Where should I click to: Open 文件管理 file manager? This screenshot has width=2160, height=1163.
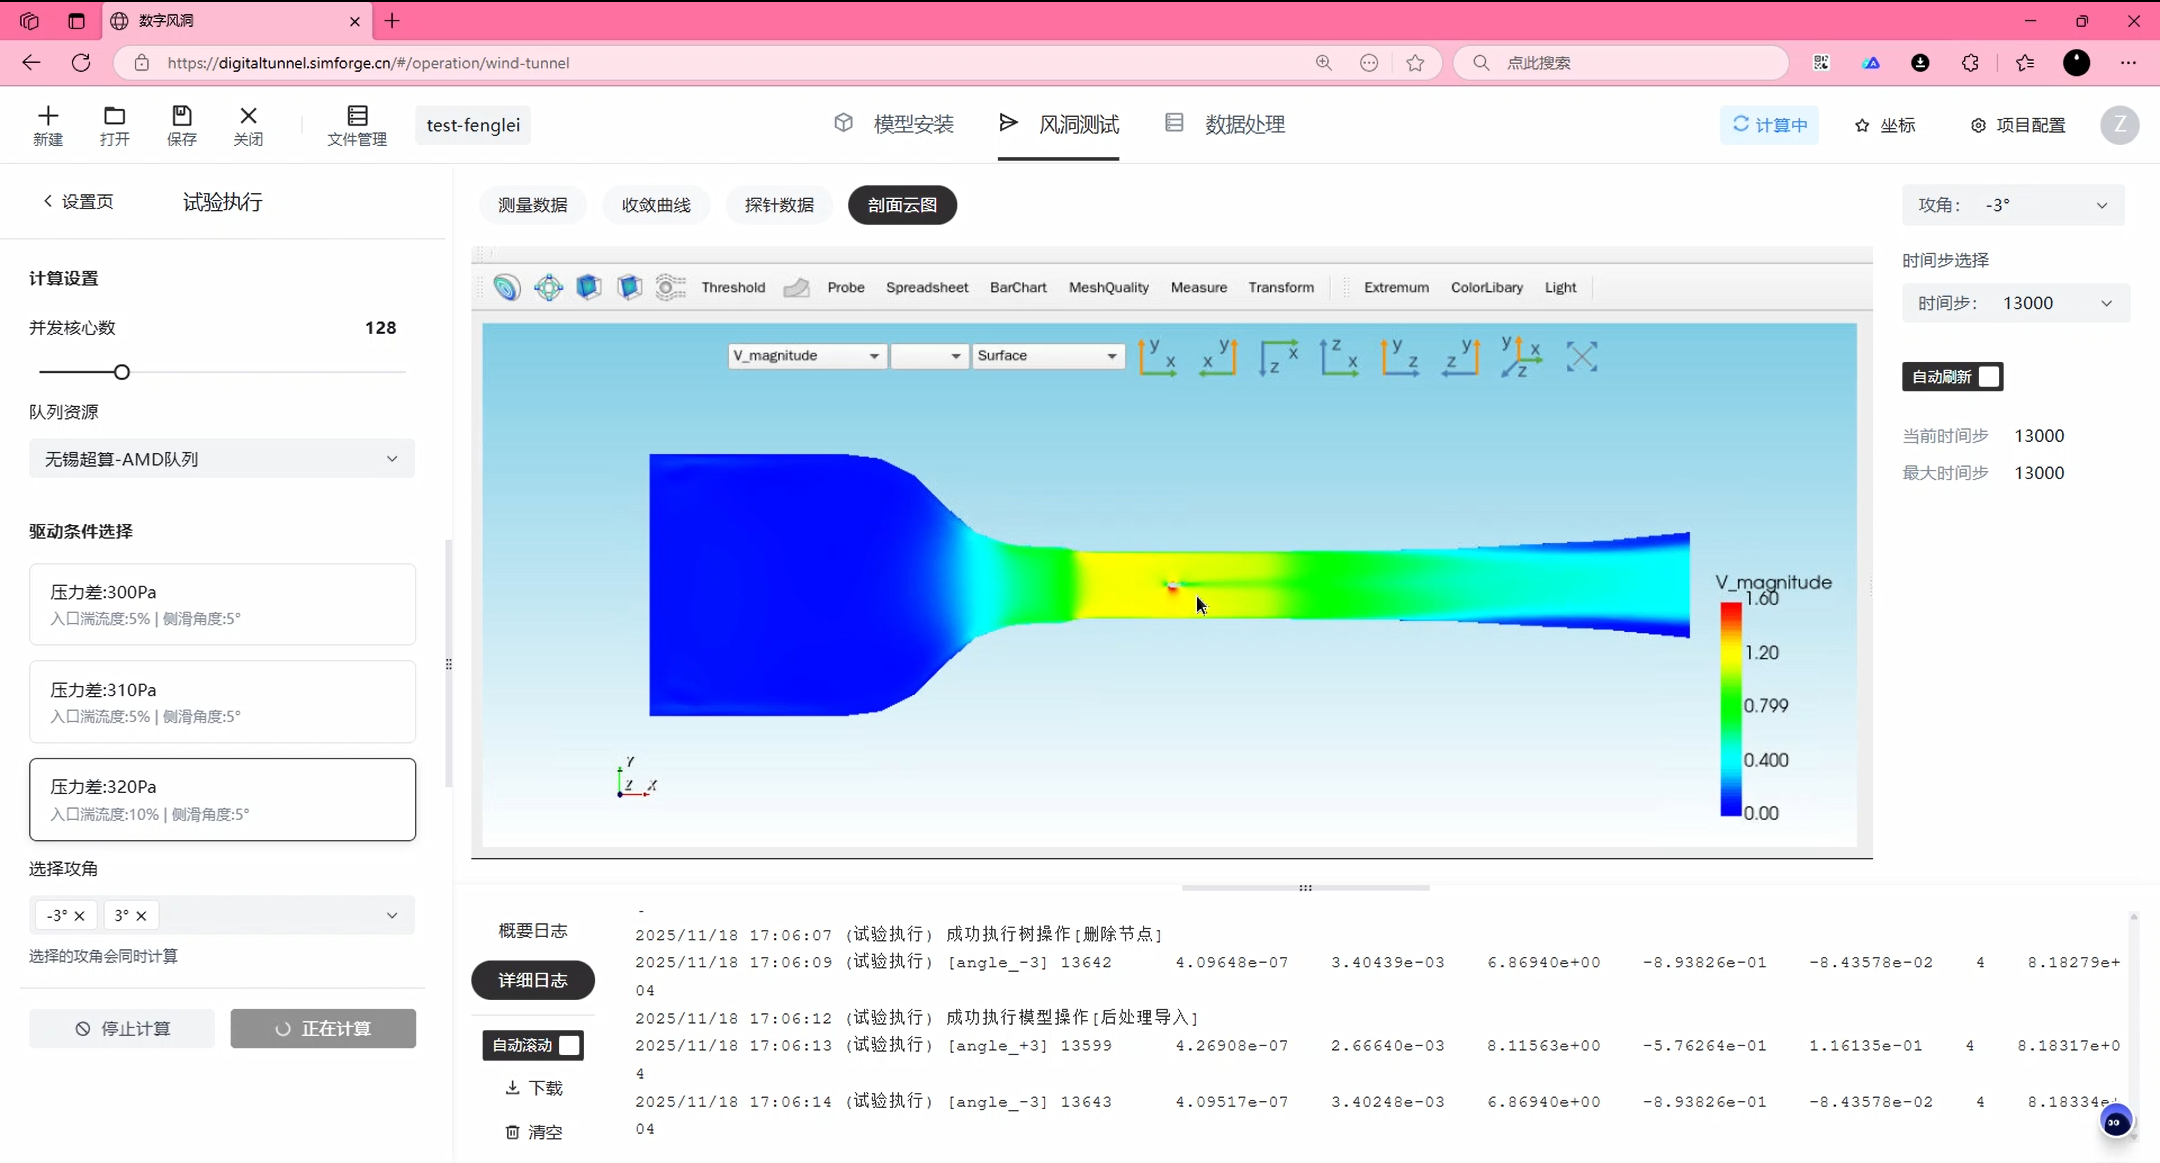[357, 126]
